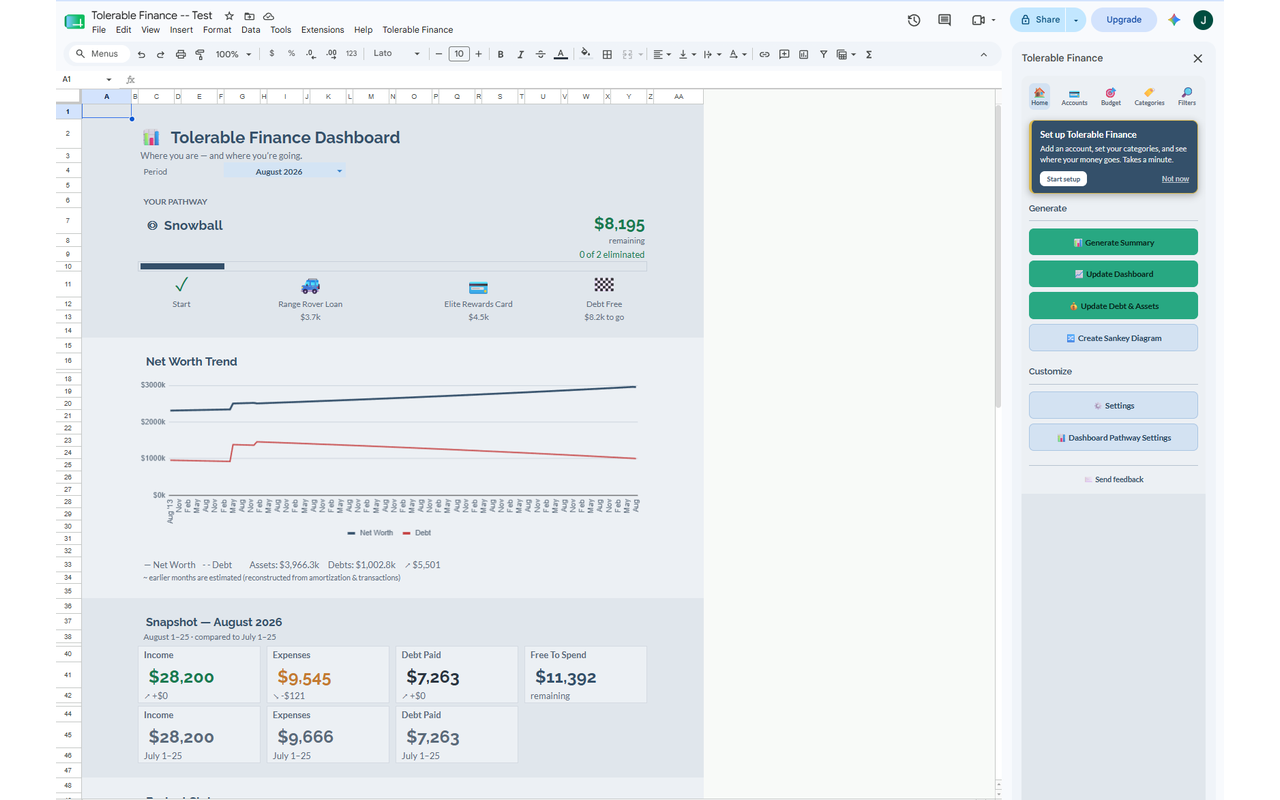
Task: Click the font size input field
Action: (x=459, y=54)
